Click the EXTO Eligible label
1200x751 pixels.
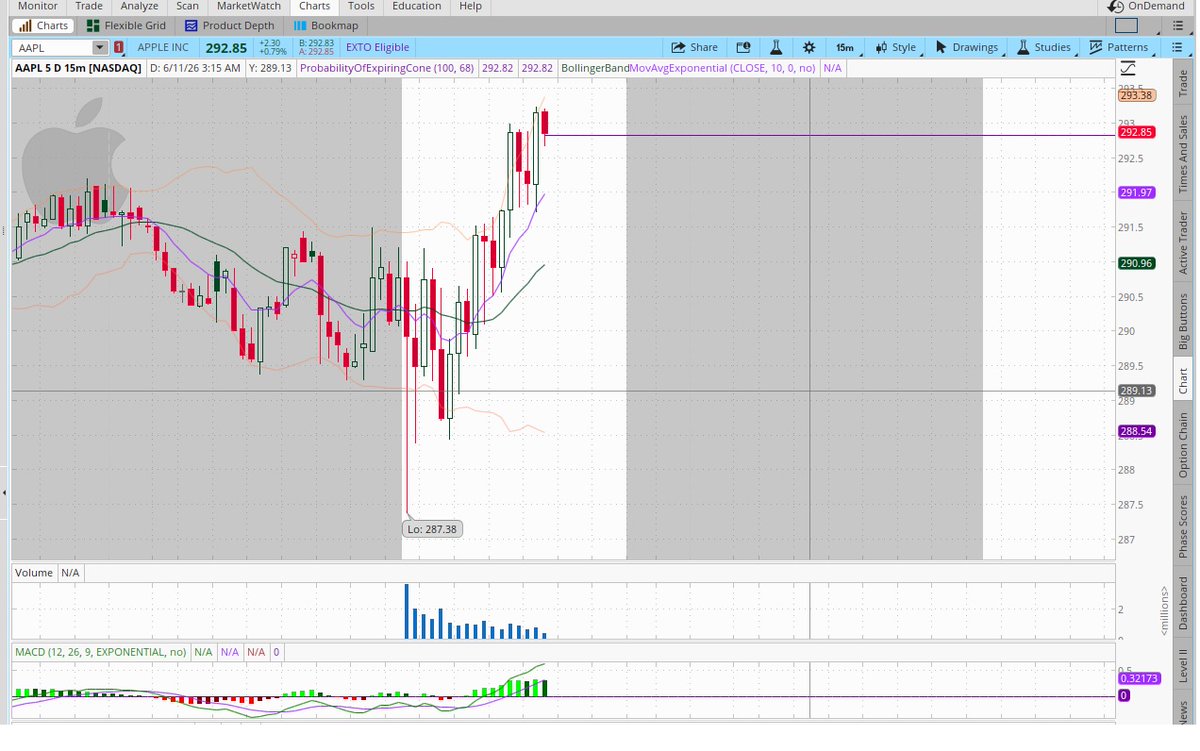pos(377,47)
